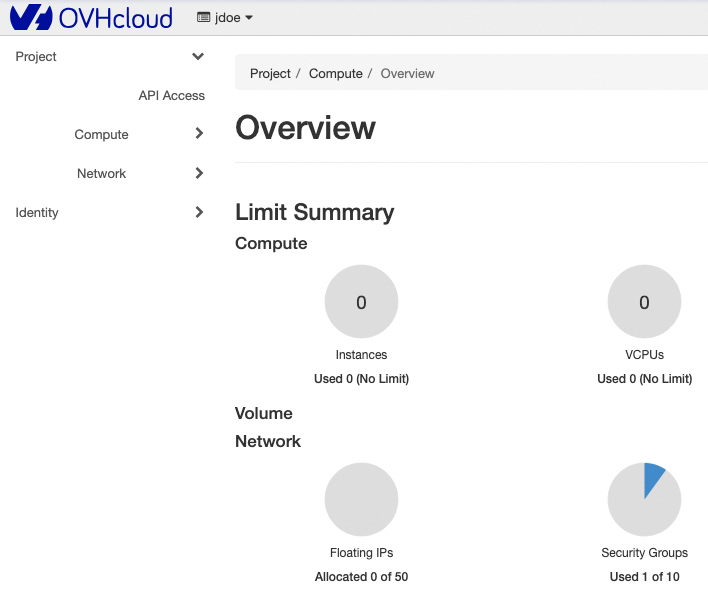Screen dimensions: 708x616
Task: Click the OVHcloud logo
Action: click(x=91, y=18)
